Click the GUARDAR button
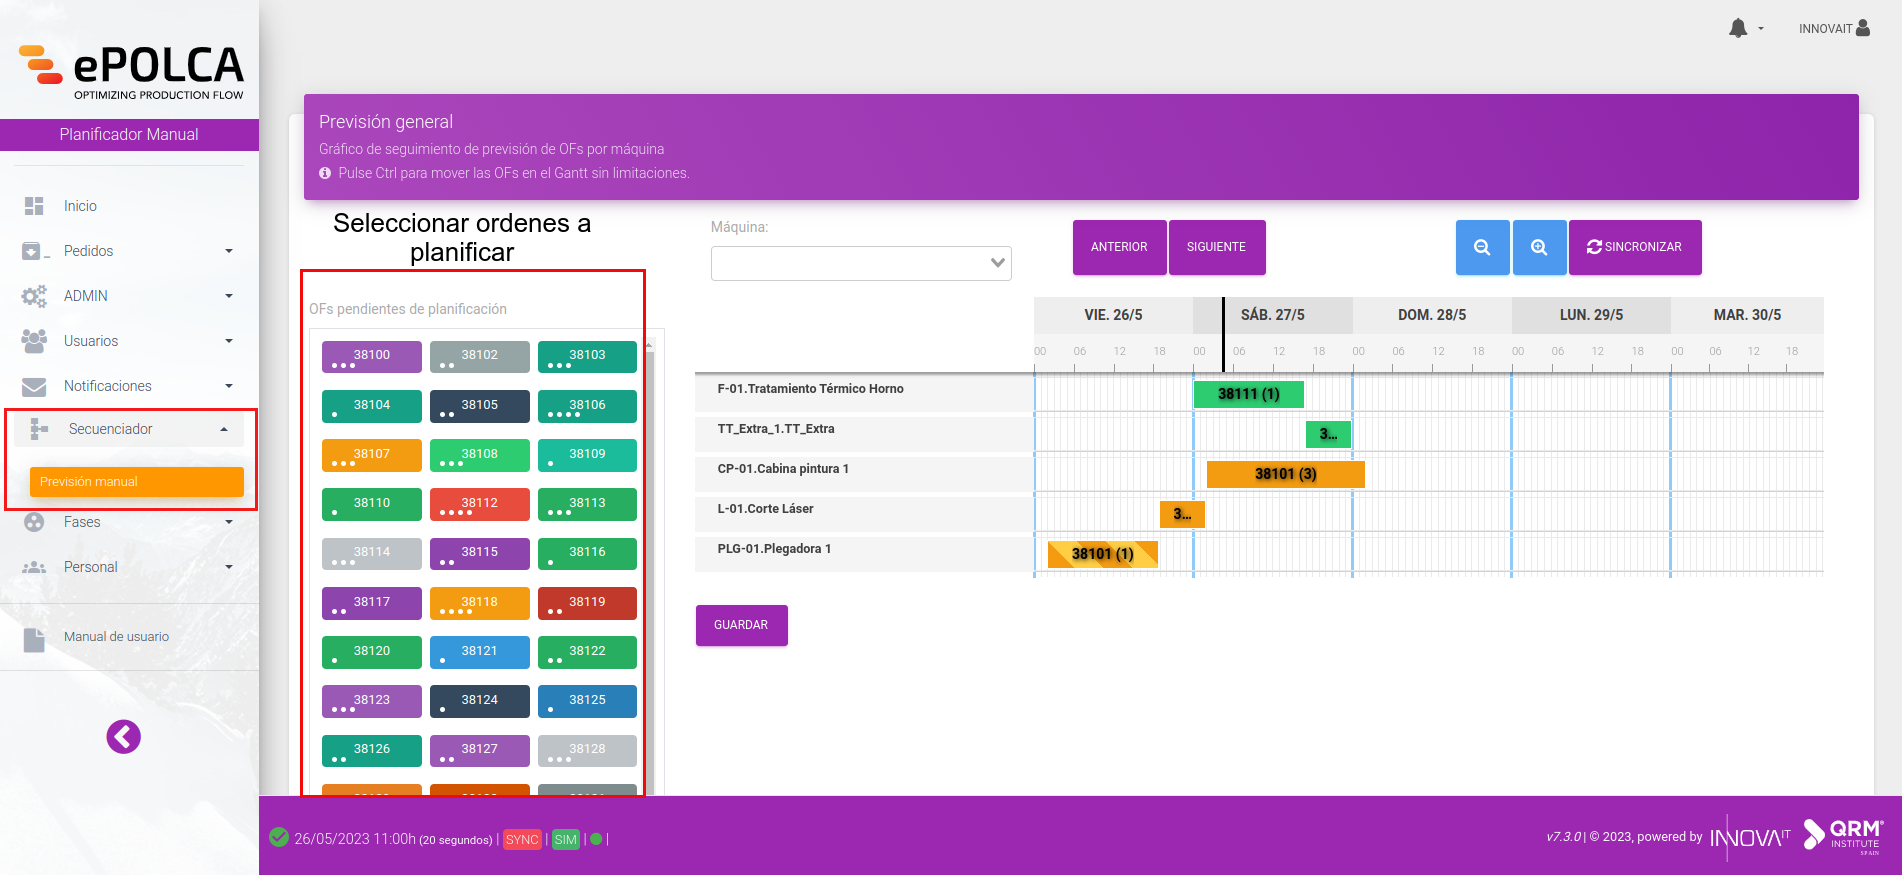The height and width of the screenshot is (875, 1902). [741, 625]
